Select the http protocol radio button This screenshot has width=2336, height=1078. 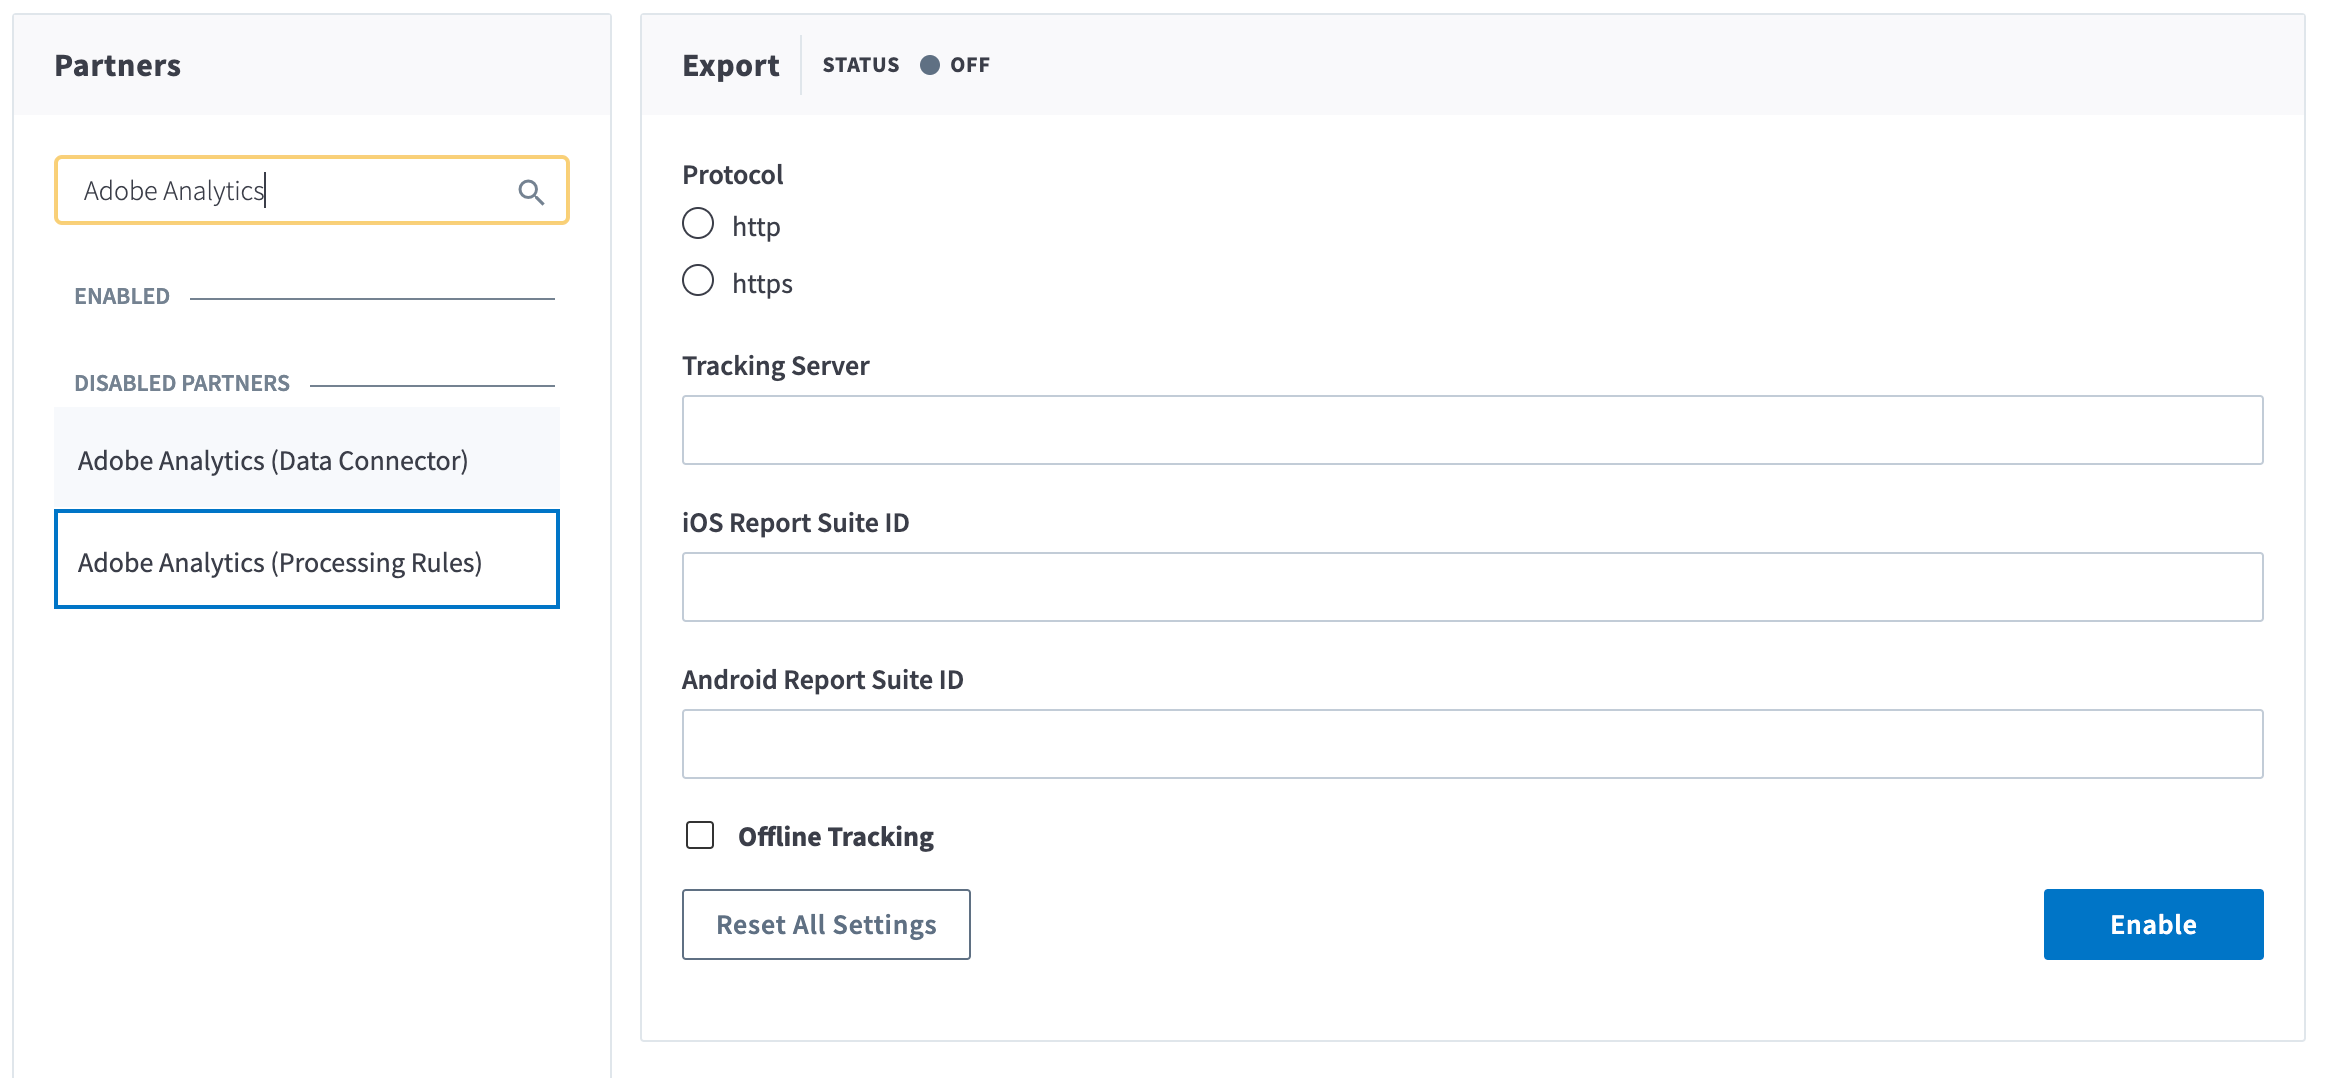click(x=698, y=224)
